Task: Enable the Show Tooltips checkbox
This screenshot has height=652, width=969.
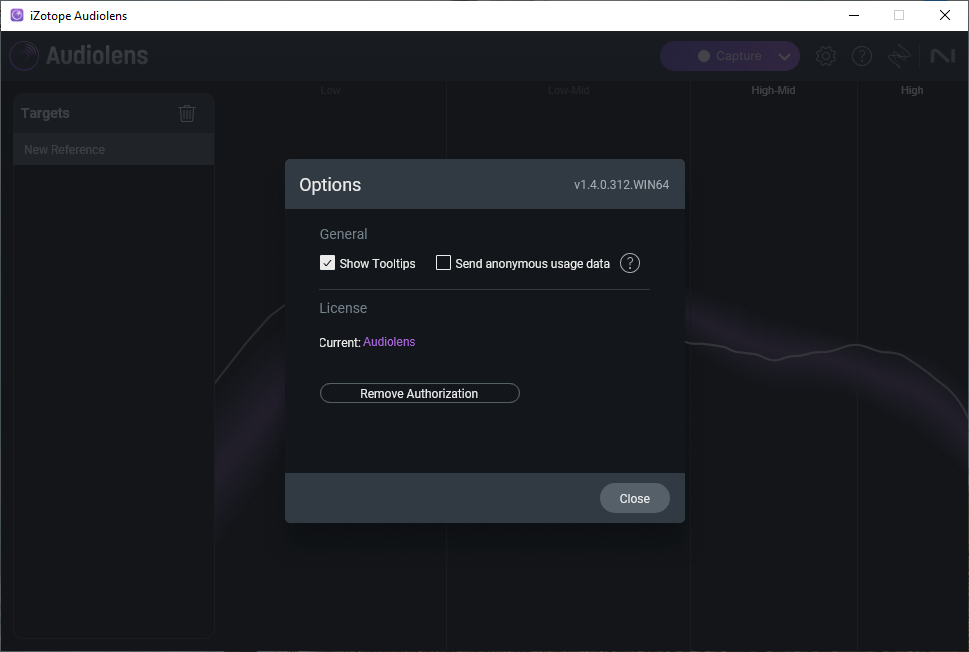Action: point(328,263)
